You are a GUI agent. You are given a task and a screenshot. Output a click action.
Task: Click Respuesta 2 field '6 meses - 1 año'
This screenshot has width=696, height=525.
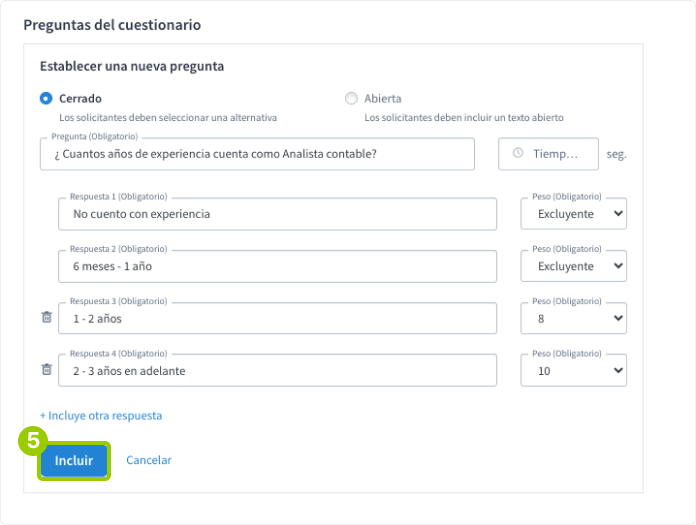point(277,266)
